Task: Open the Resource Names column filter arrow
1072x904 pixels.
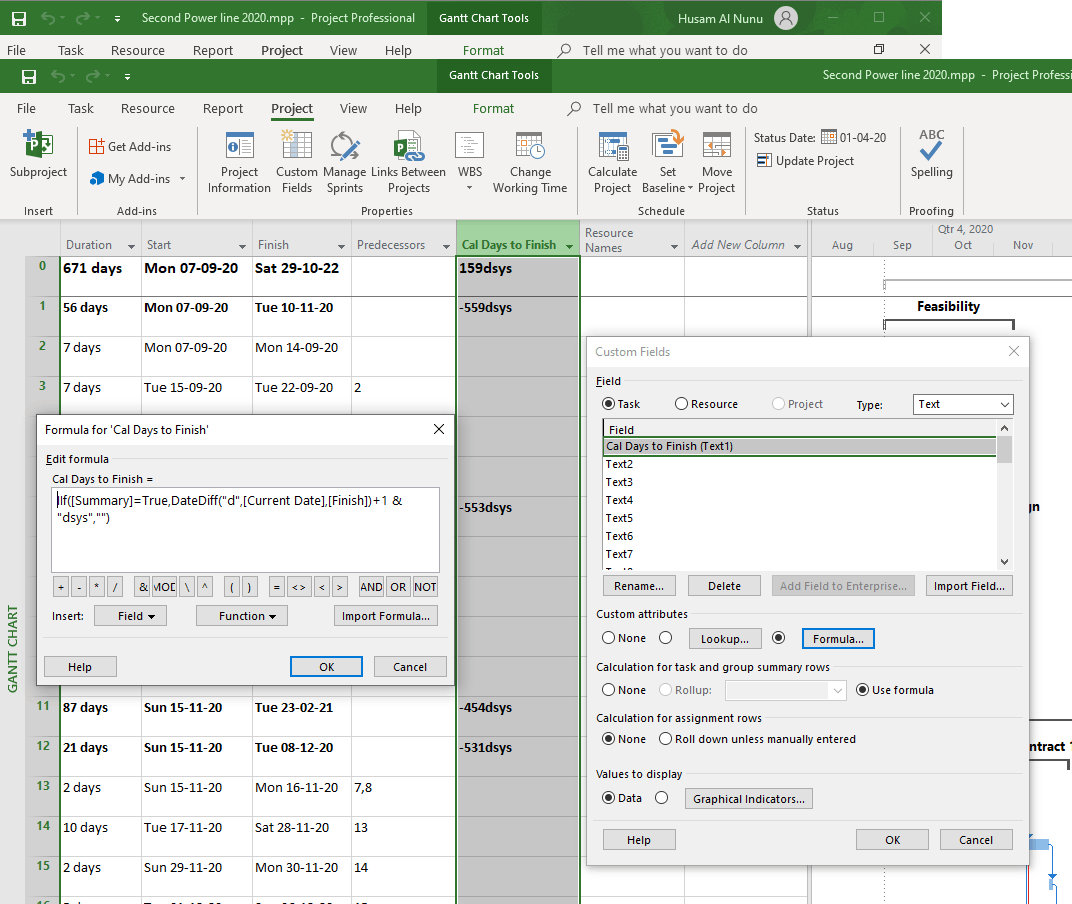Action: pyautogui.click(x=674, y=246)
